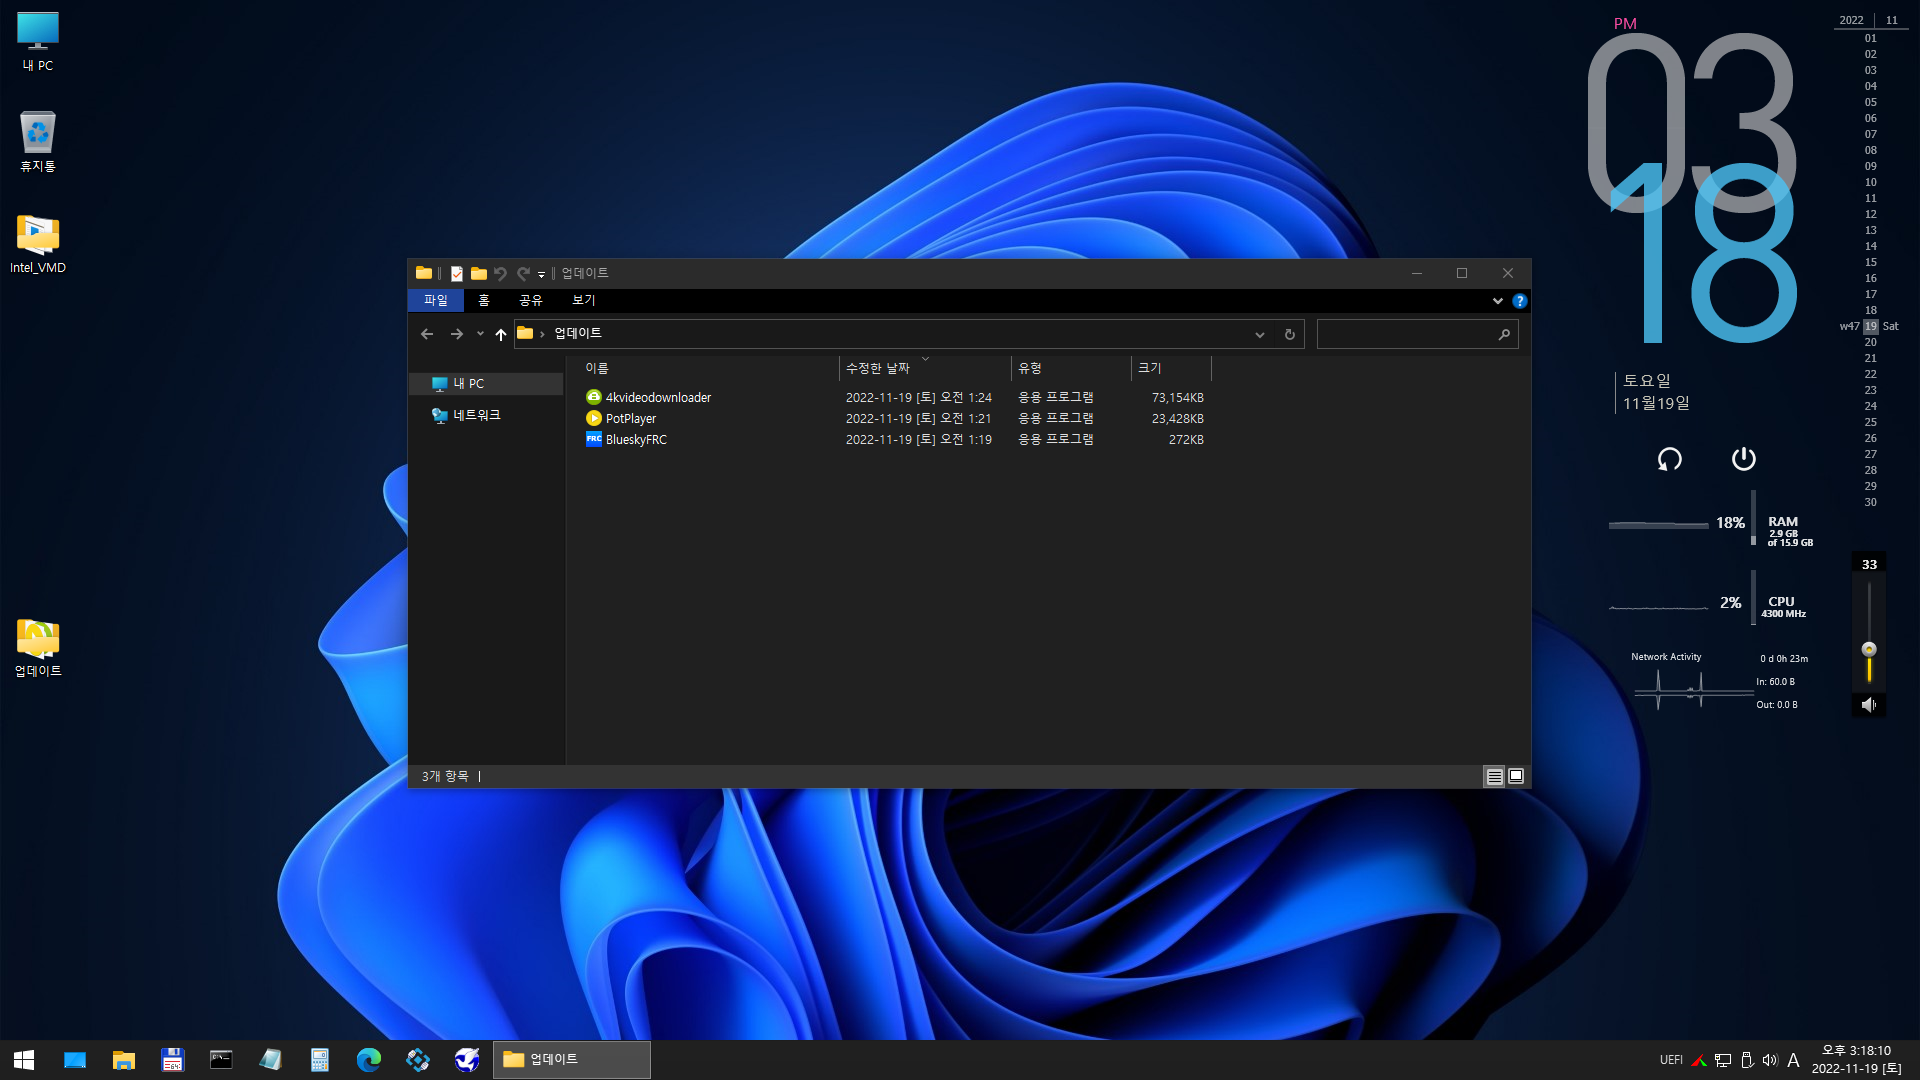Open the taskbar clock and date
1920x1080 pixels.
[1857, 1060]
